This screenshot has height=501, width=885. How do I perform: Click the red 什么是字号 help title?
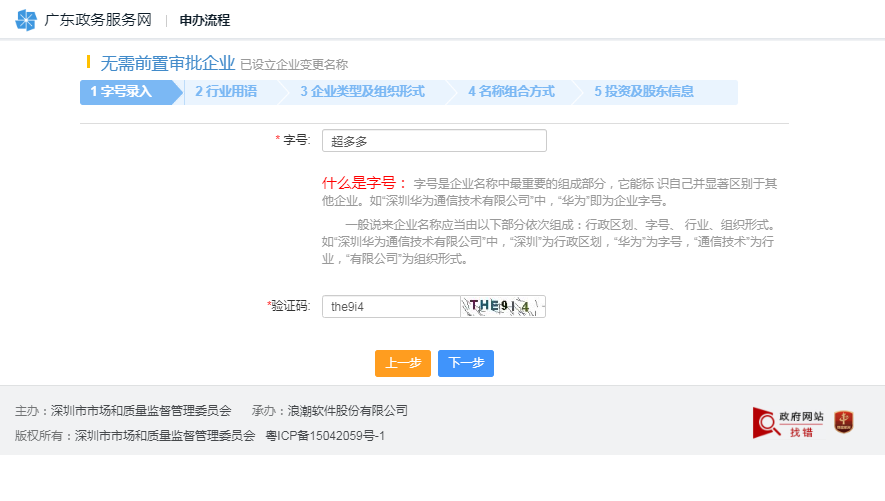(x=364, y=183)
